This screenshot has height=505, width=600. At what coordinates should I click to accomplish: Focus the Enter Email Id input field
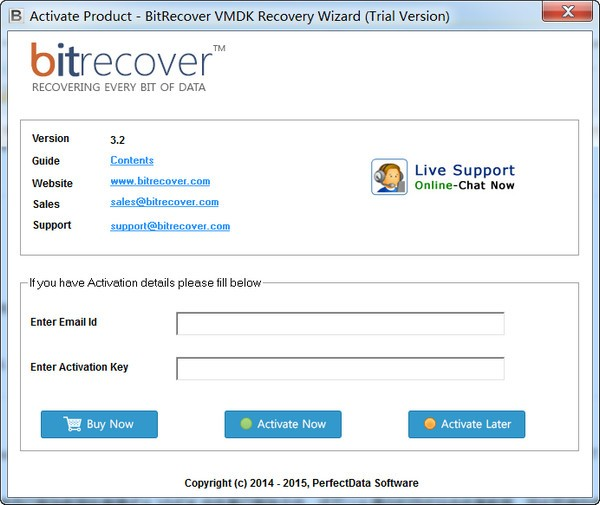[340, 324]
